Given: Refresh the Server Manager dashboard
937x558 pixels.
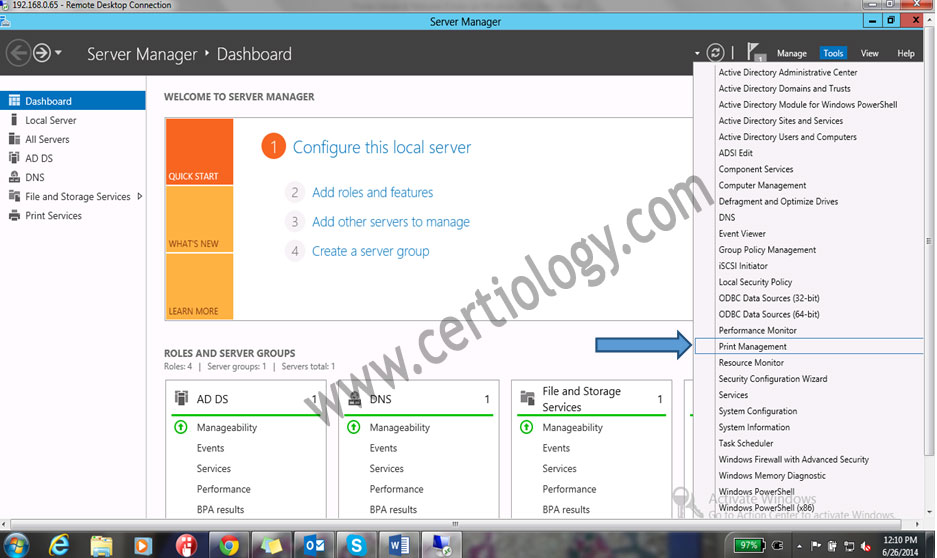Looking at the screenshot, I should (715, 53).
